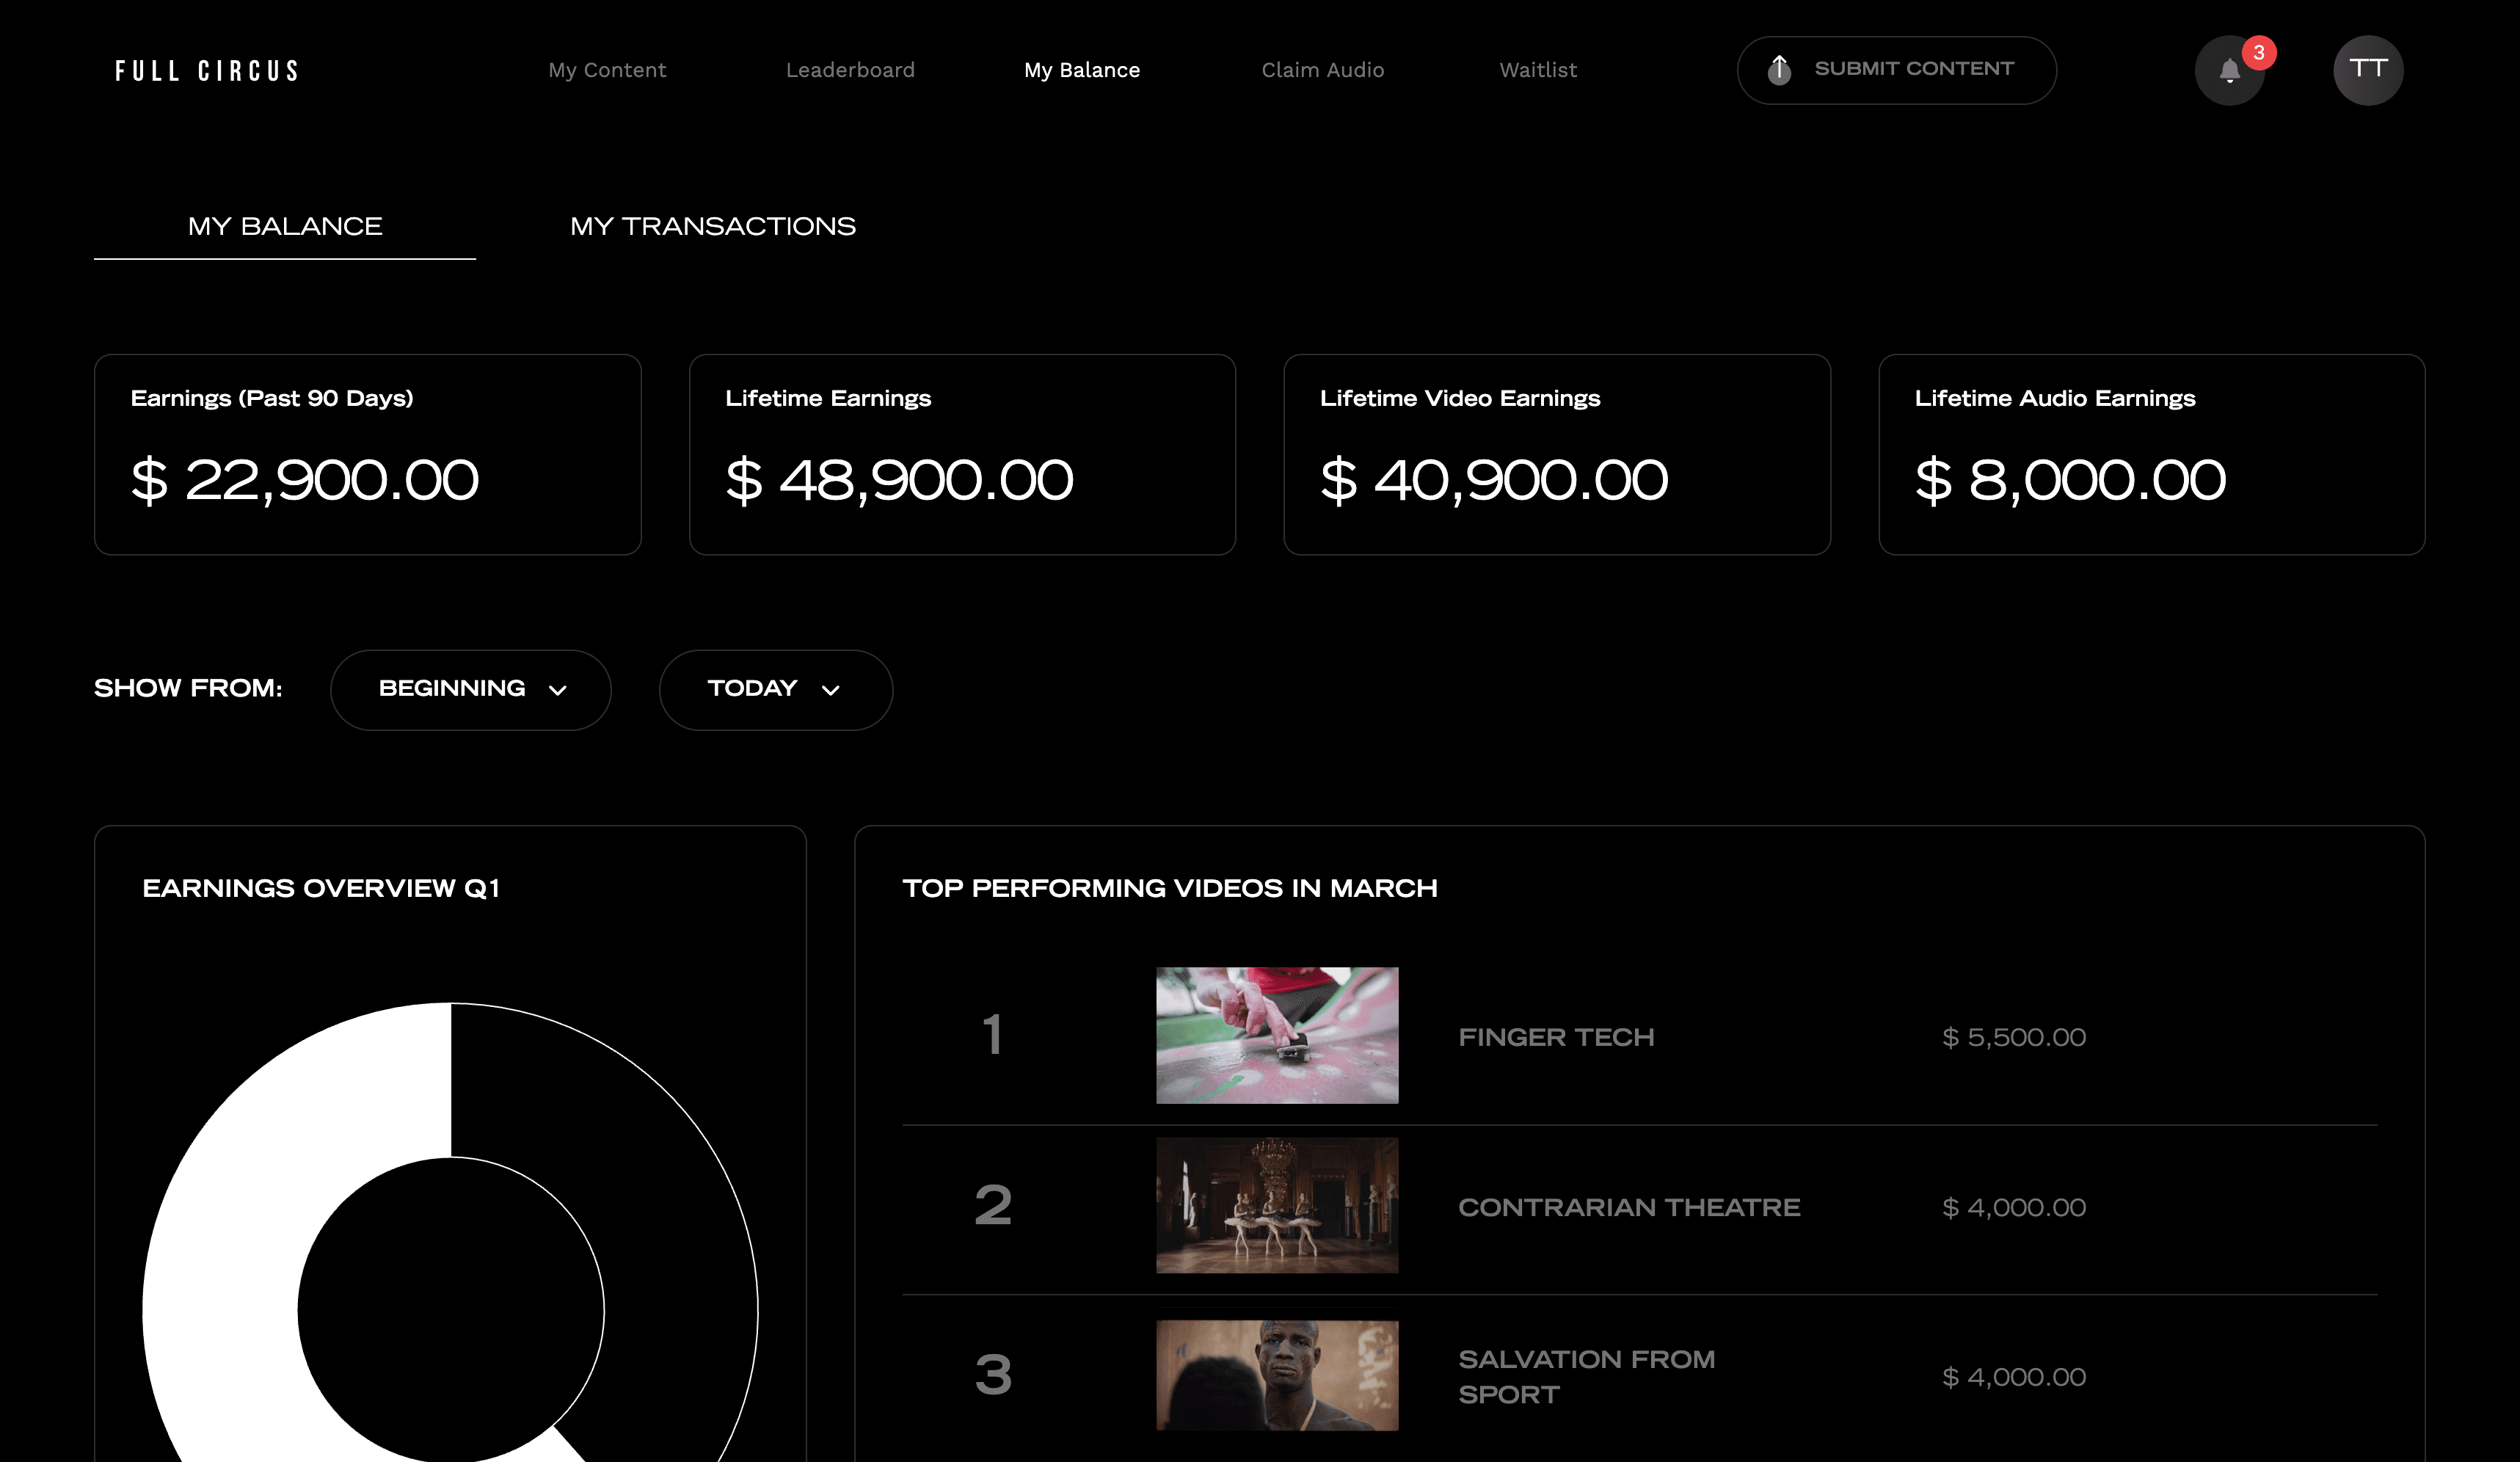2520x1462 pixels.
Task: Go to Full Circus logo home
Action: pos(207,71)
